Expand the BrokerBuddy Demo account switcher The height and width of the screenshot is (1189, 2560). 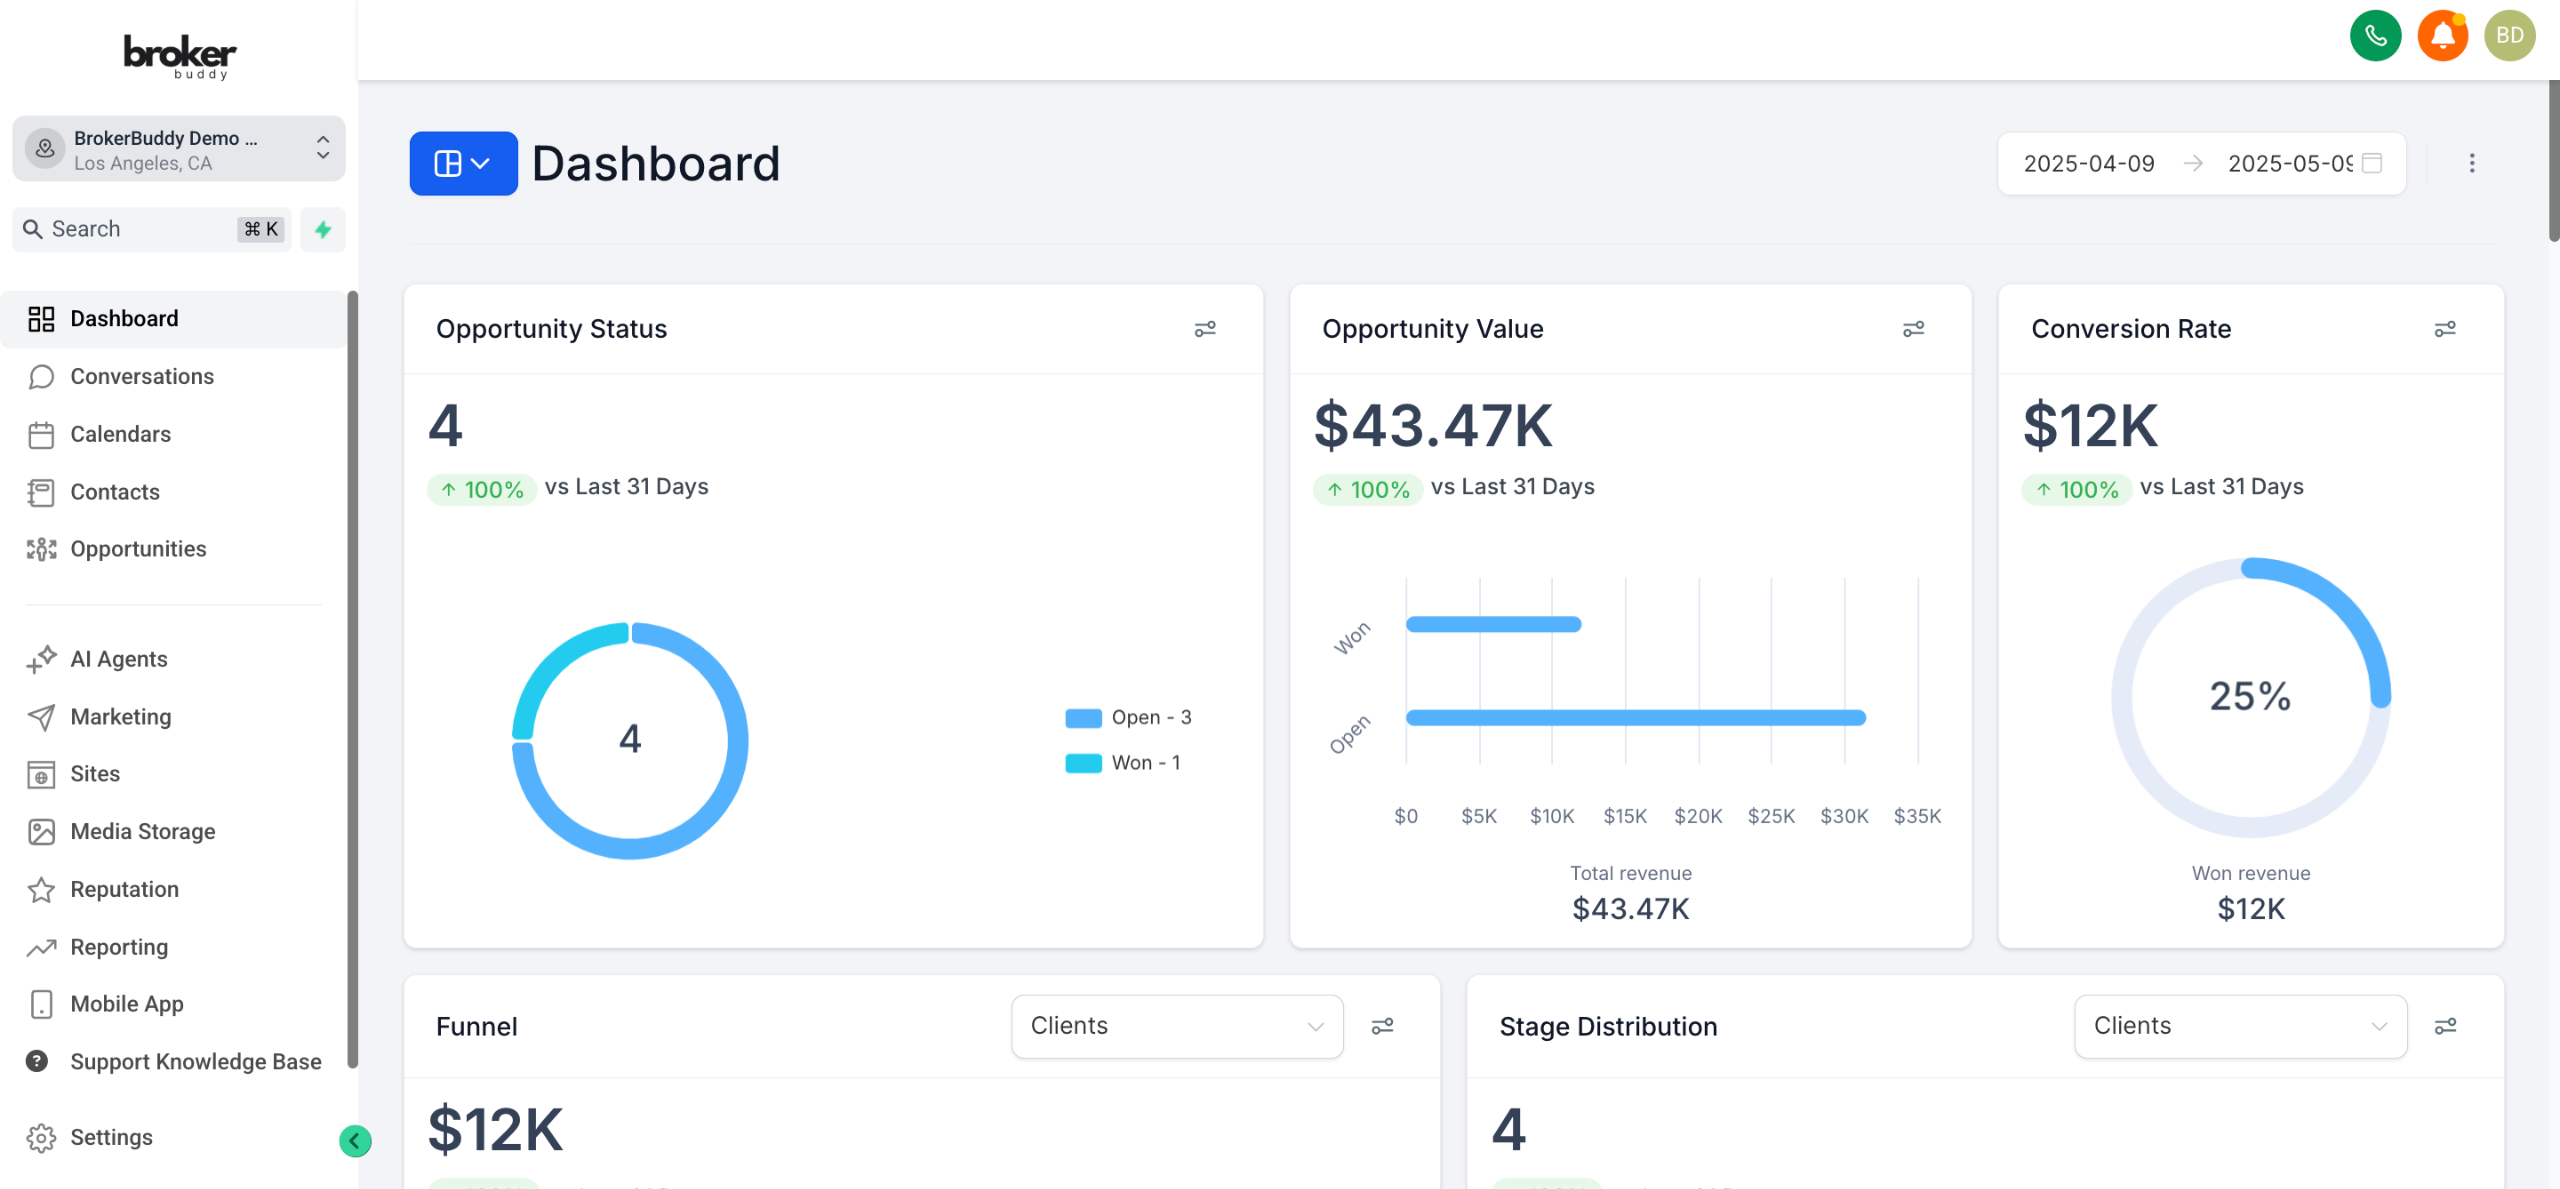[x=179, y=149]
